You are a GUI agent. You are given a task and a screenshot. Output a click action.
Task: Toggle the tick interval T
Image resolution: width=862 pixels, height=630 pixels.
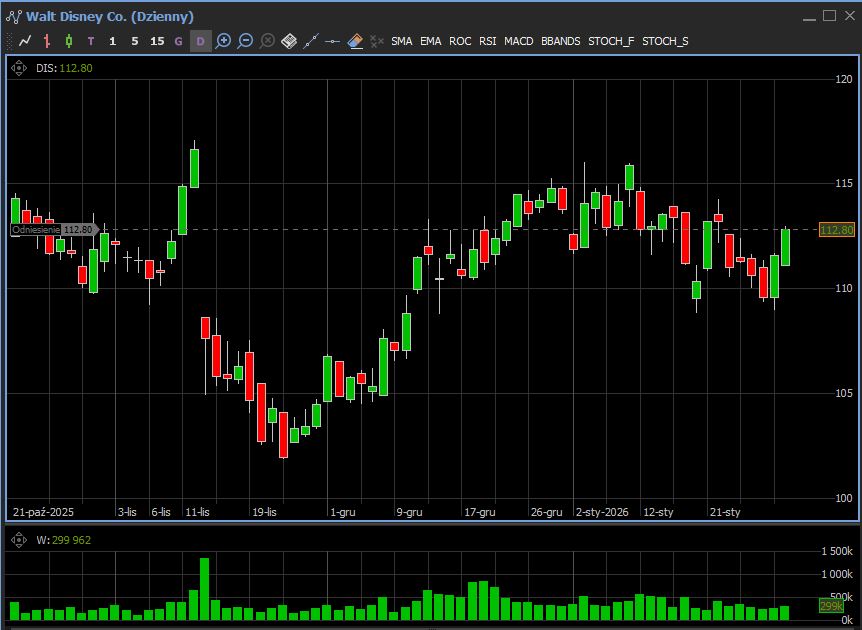click(91, 41)
